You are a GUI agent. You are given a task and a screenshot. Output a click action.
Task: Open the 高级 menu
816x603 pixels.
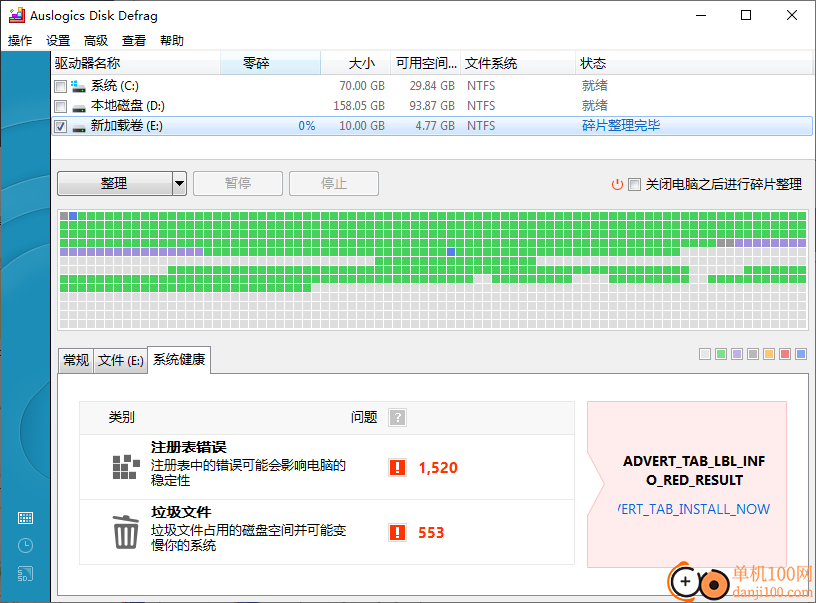pos(96,41)
